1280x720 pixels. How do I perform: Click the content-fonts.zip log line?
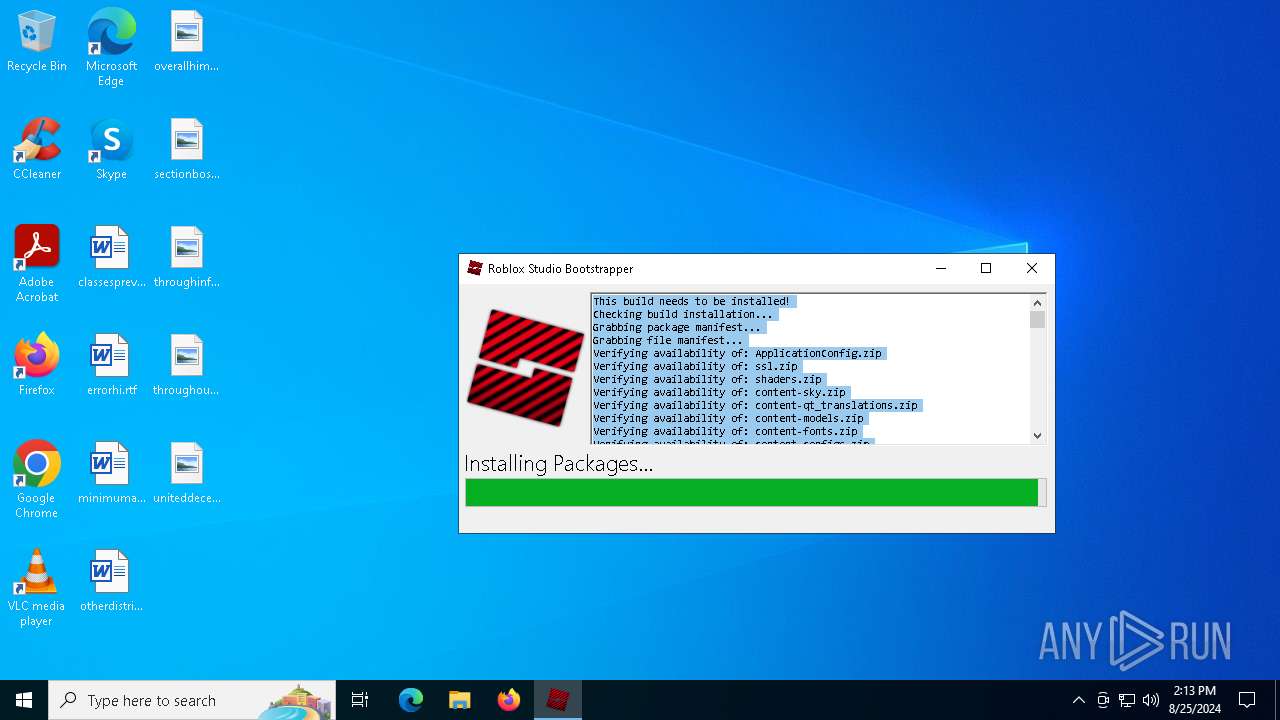click(725, 431)
